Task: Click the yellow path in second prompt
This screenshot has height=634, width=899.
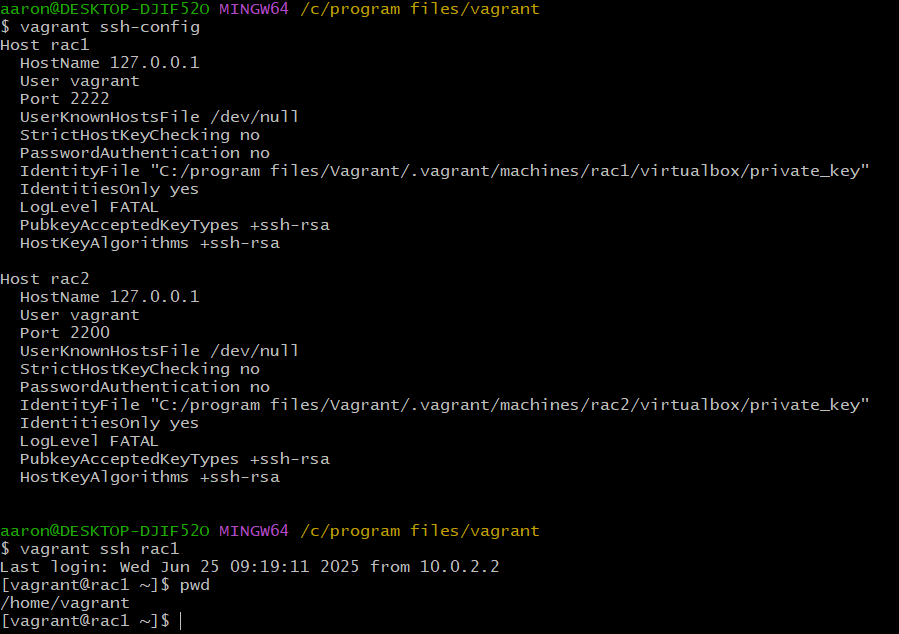Action: 419,531
